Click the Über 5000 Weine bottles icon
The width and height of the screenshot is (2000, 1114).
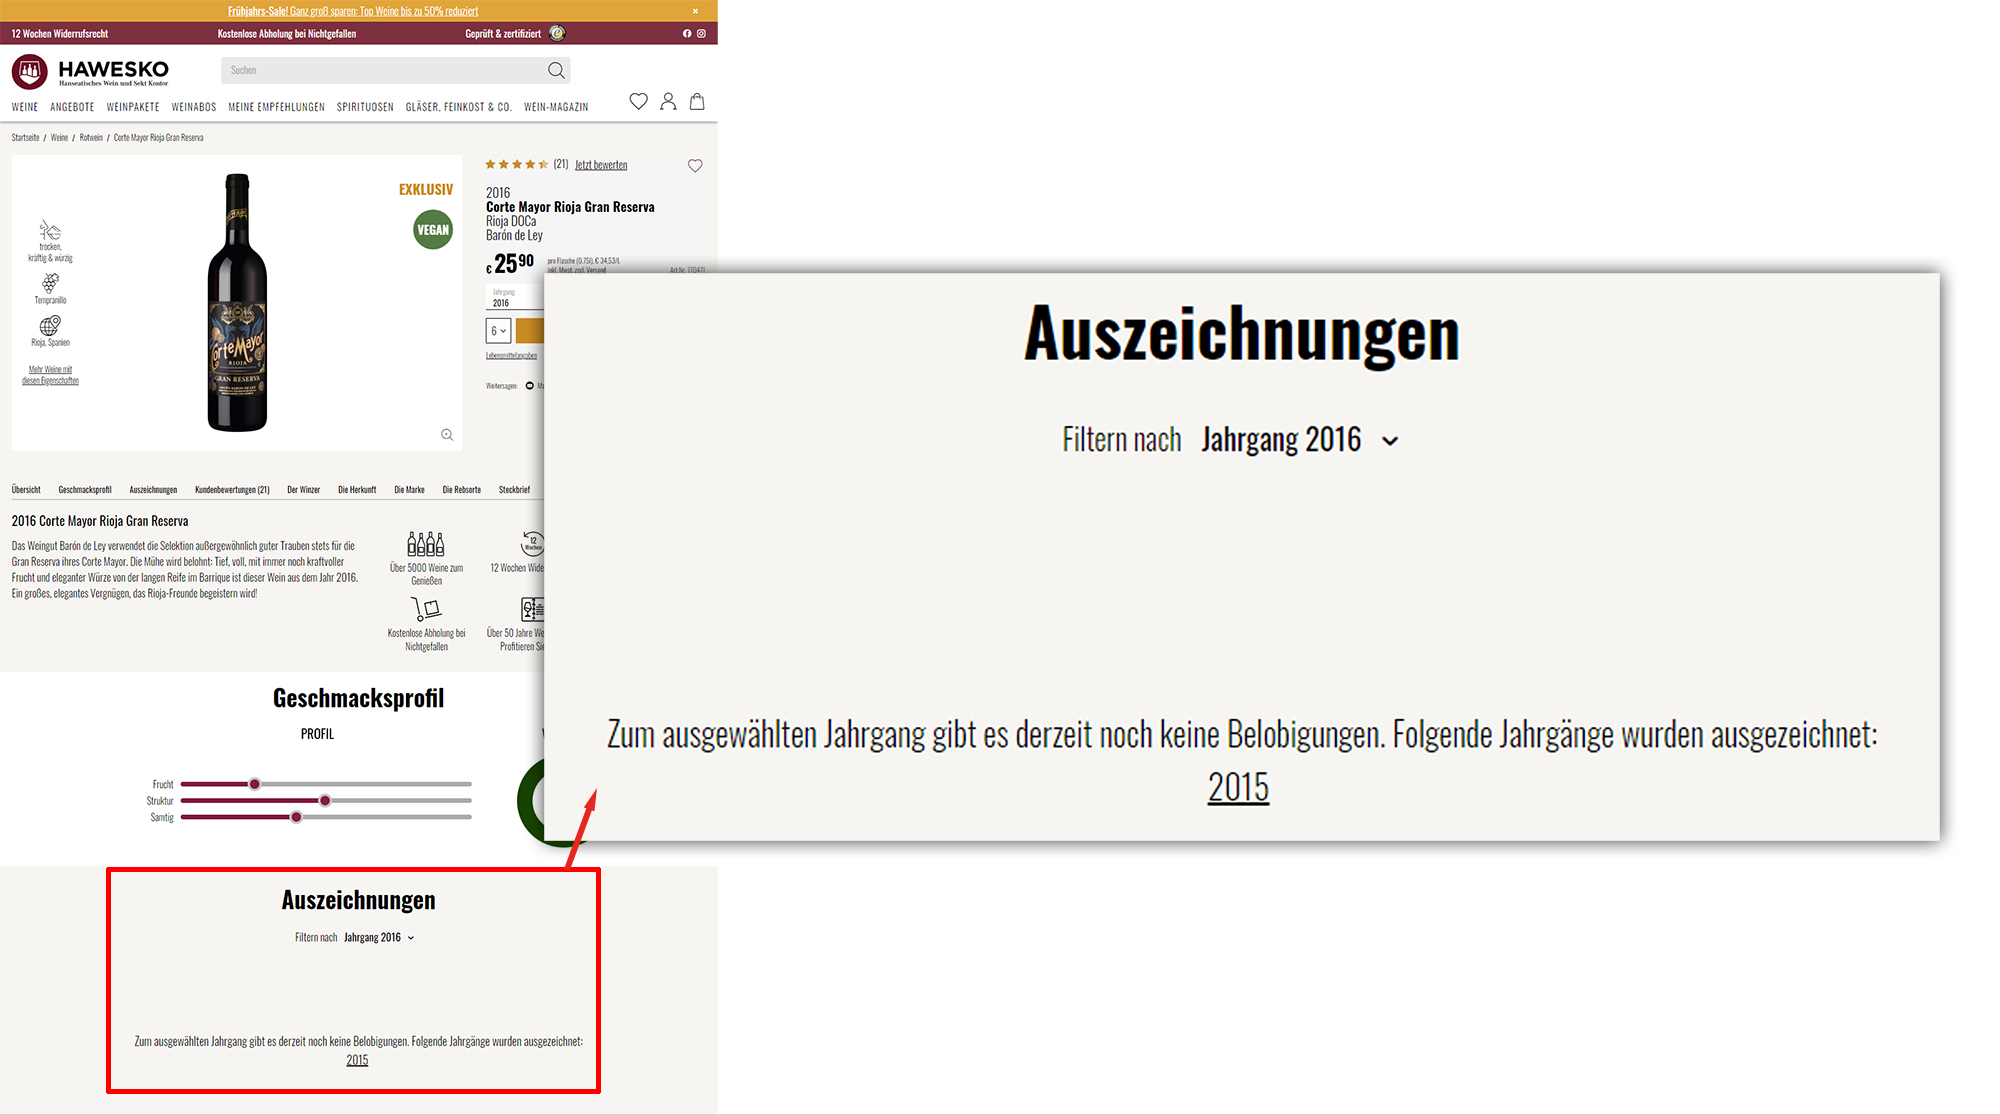pos(426,544)
